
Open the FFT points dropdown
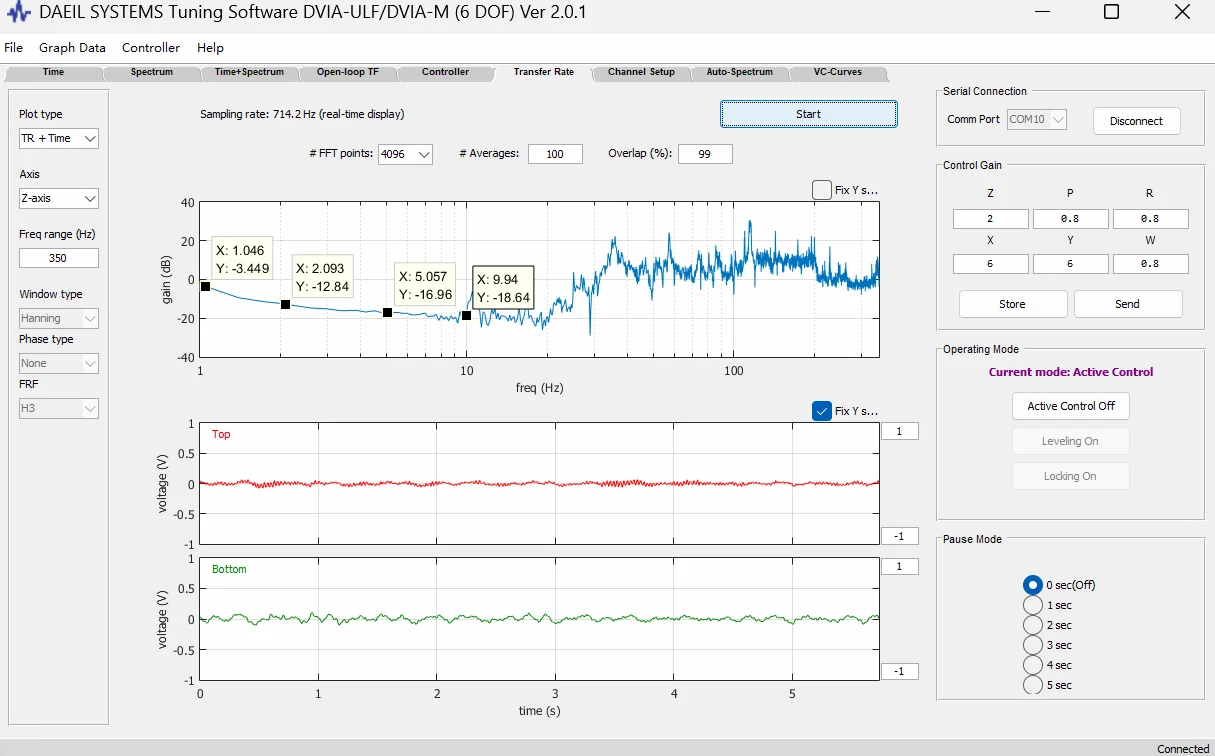[x=405, y=154]
